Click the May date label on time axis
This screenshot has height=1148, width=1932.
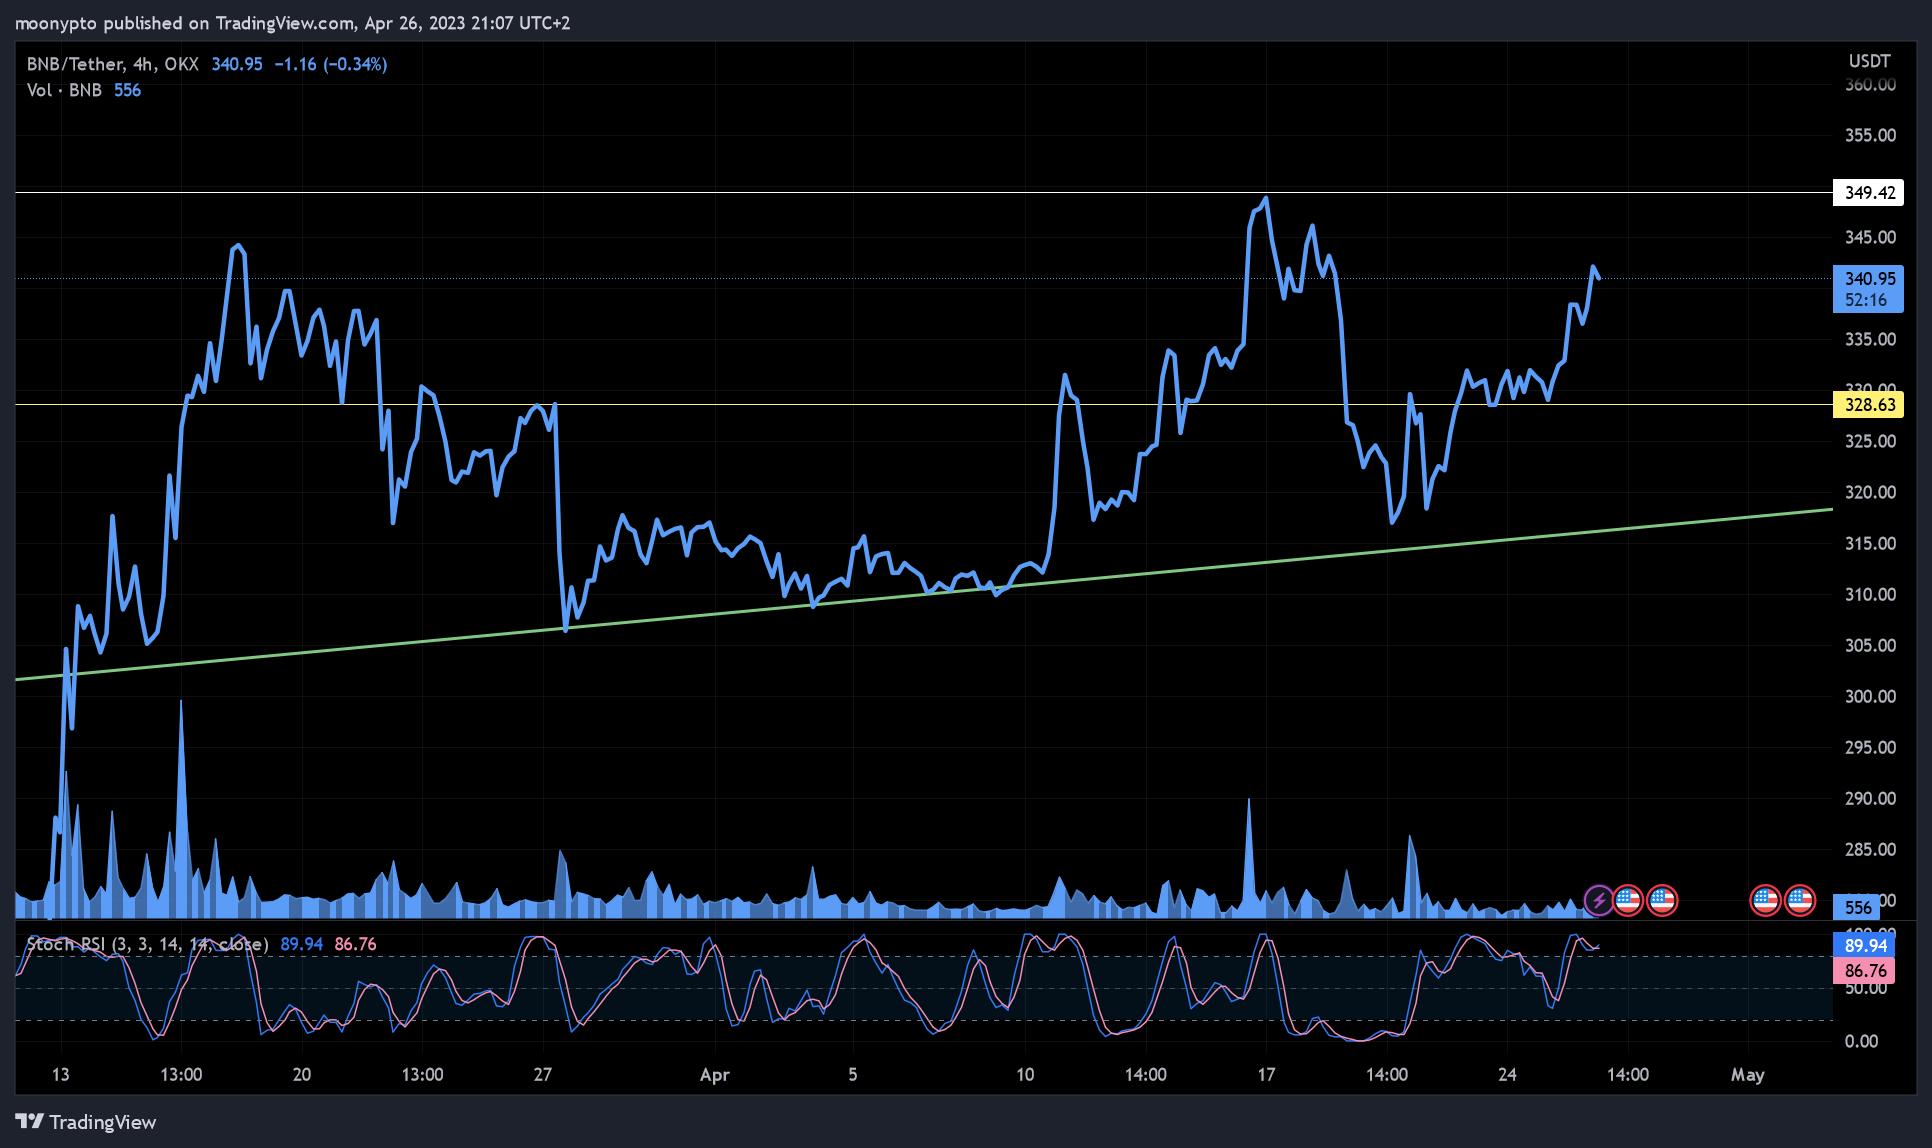coord(1747,1075)
